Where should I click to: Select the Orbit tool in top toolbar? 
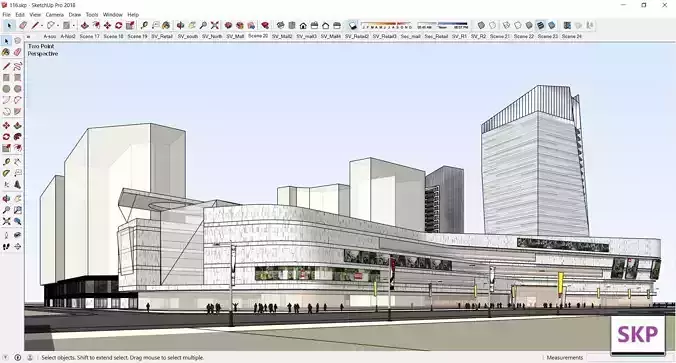[181, 25]
